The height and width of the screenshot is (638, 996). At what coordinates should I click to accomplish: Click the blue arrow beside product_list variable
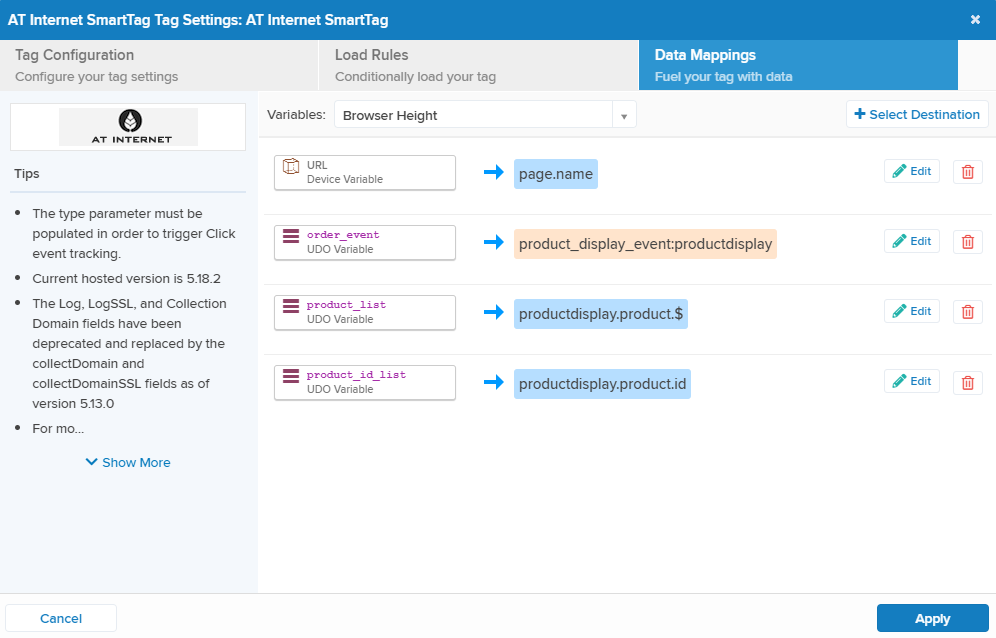pyautogui.click(x=494, y=312)
